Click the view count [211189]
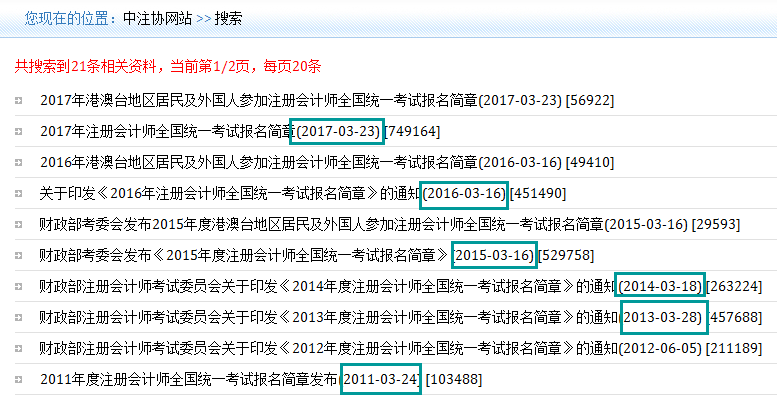 (734, 348)
